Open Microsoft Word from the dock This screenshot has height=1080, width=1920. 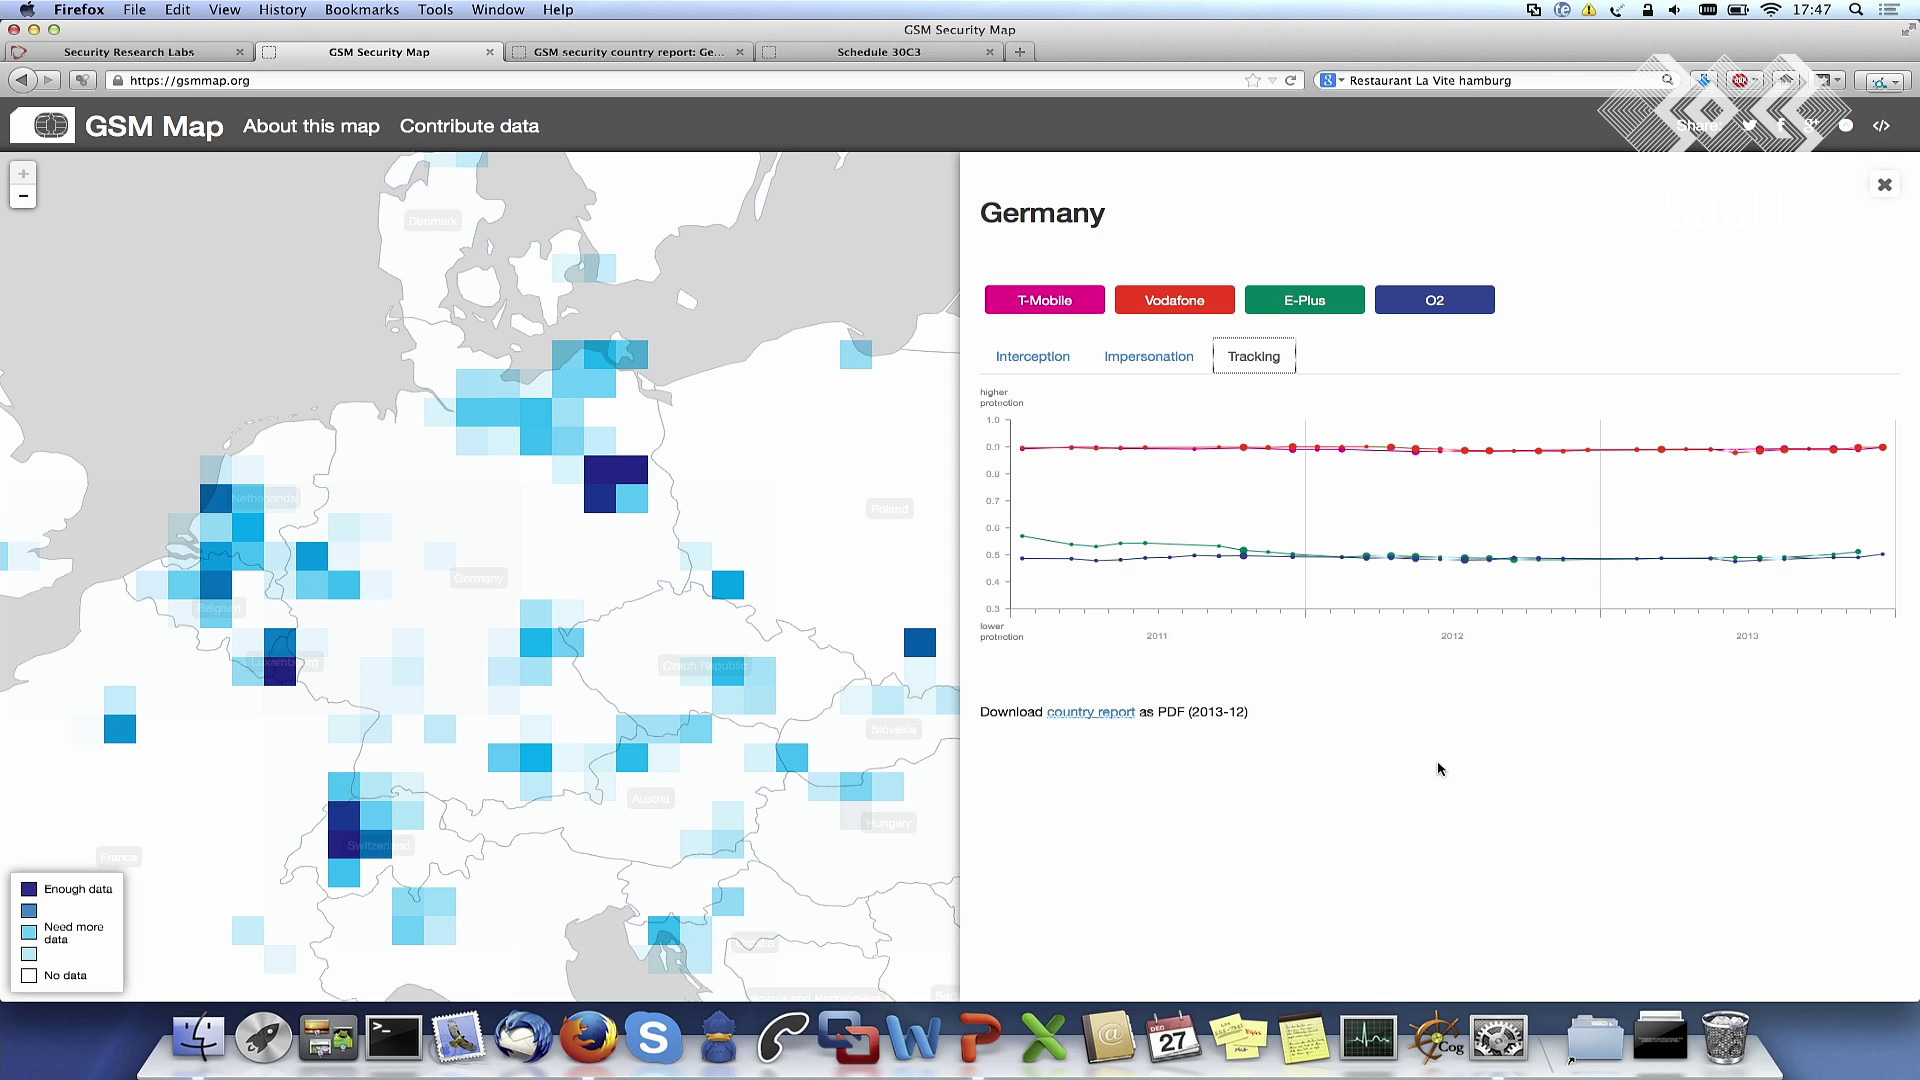coord(913,1038)
